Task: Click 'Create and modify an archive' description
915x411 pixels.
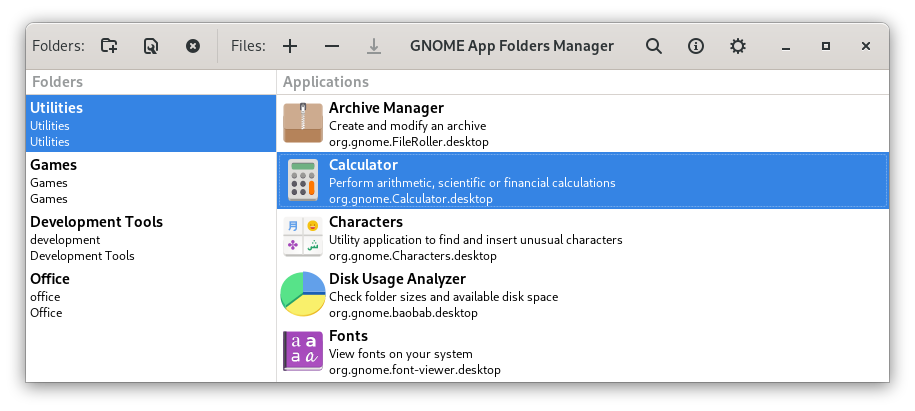Action: tap(407, 126)
